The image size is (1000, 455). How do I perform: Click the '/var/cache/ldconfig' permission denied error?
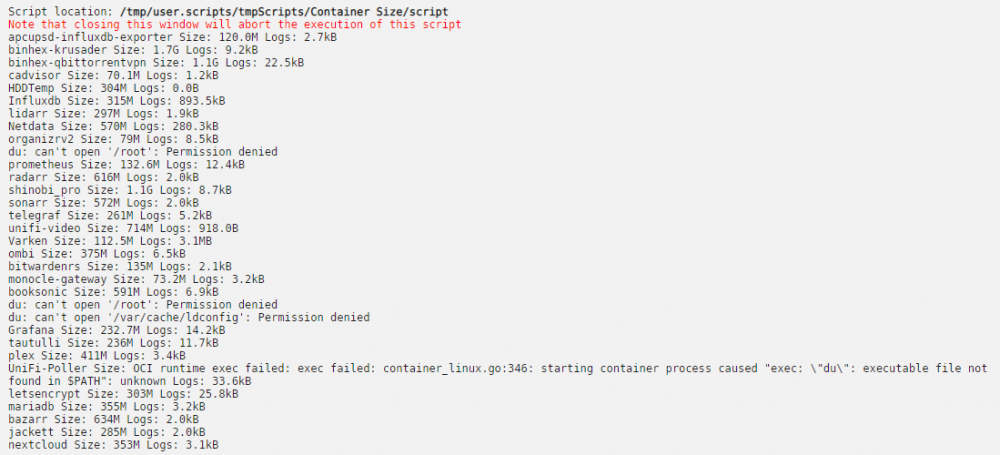pos(189,318)
